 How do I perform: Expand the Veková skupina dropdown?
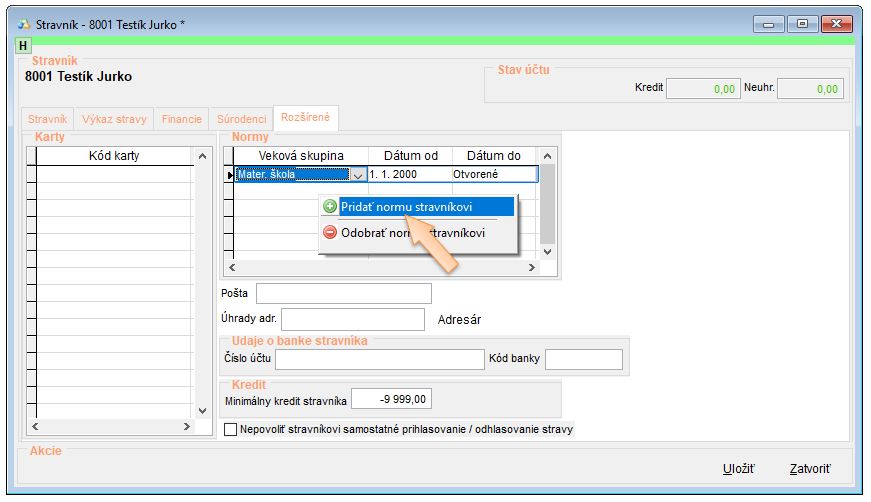coord(359,174)
